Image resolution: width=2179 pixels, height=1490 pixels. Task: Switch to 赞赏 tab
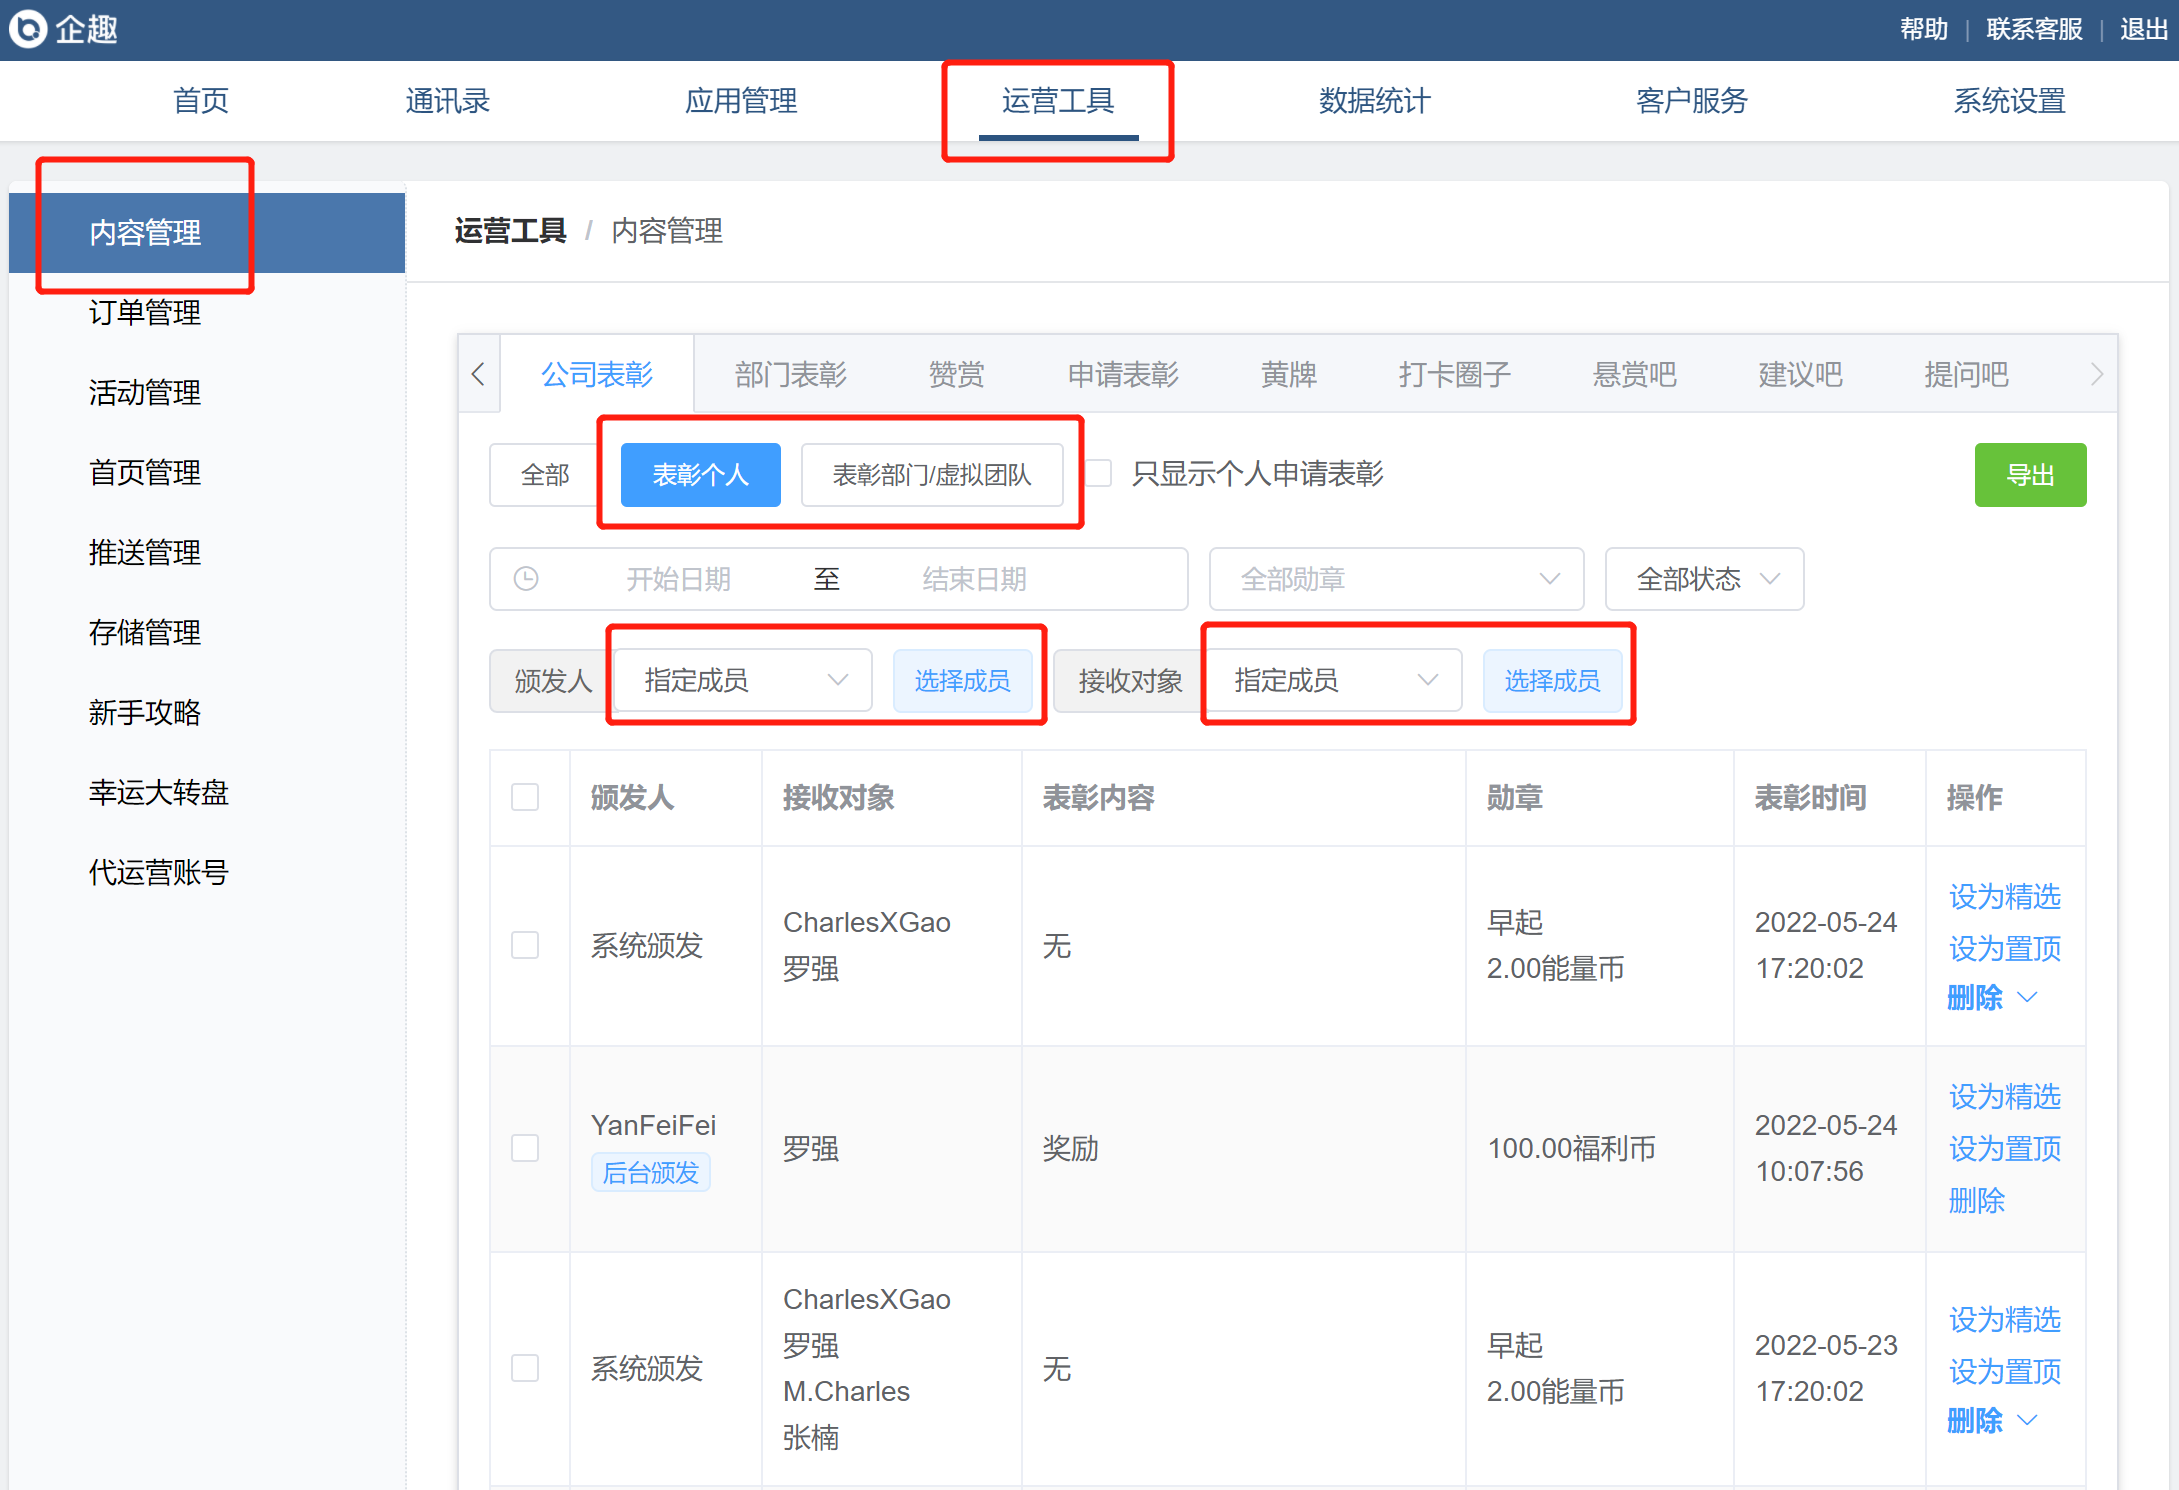(957, 375)
